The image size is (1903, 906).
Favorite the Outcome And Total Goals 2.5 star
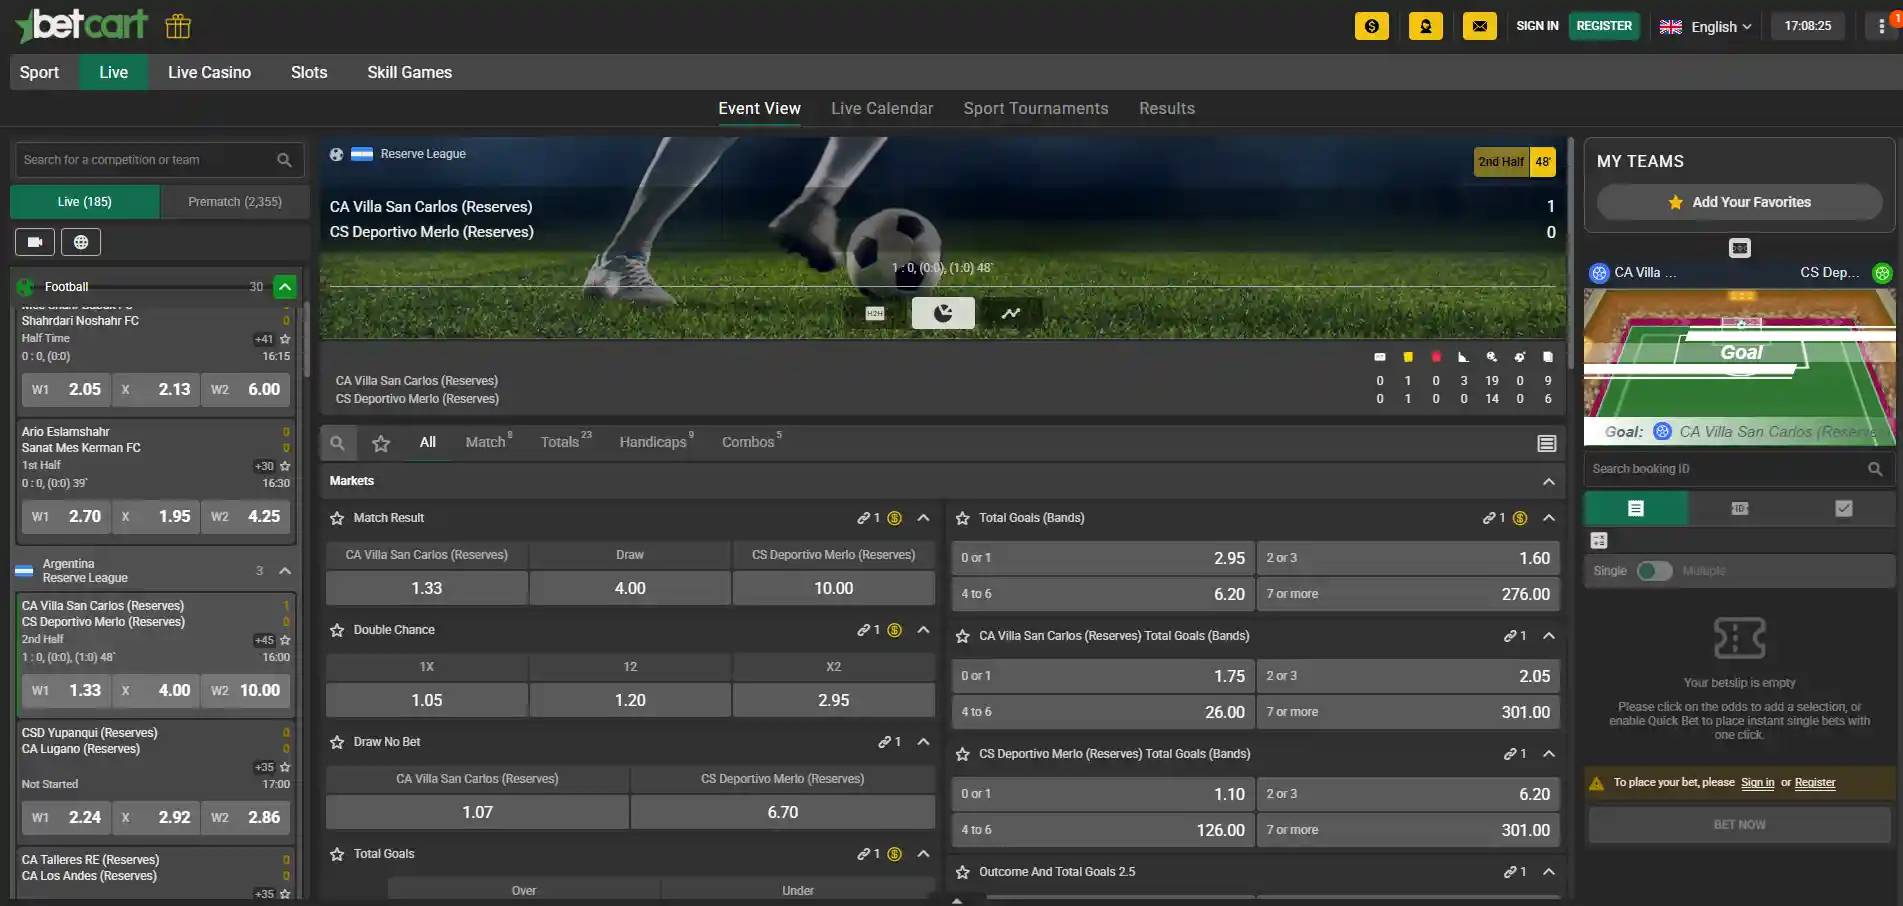point(963,872)
